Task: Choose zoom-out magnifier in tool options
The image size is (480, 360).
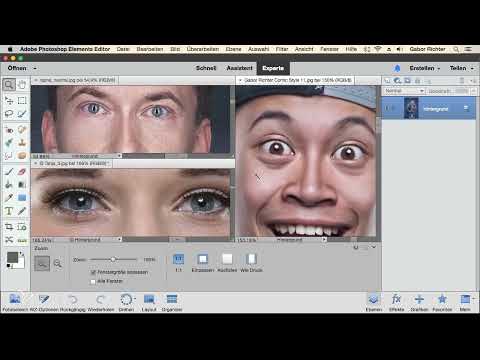Action: (58, 263)
